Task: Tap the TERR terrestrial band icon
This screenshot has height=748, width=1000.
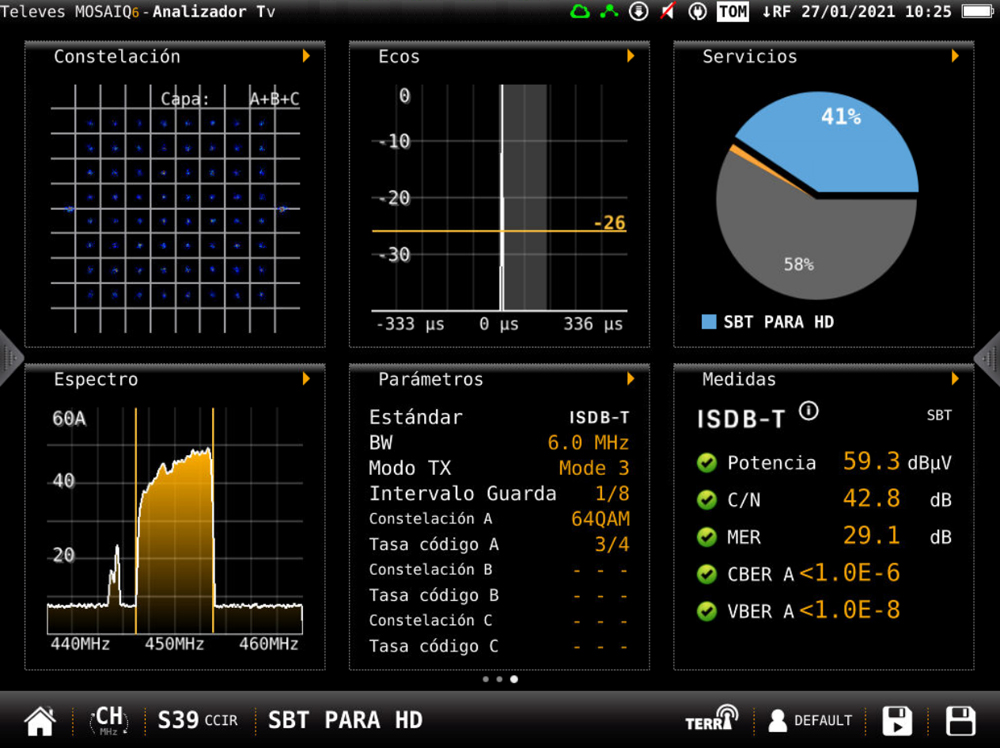Action: [x=712, y=720]
